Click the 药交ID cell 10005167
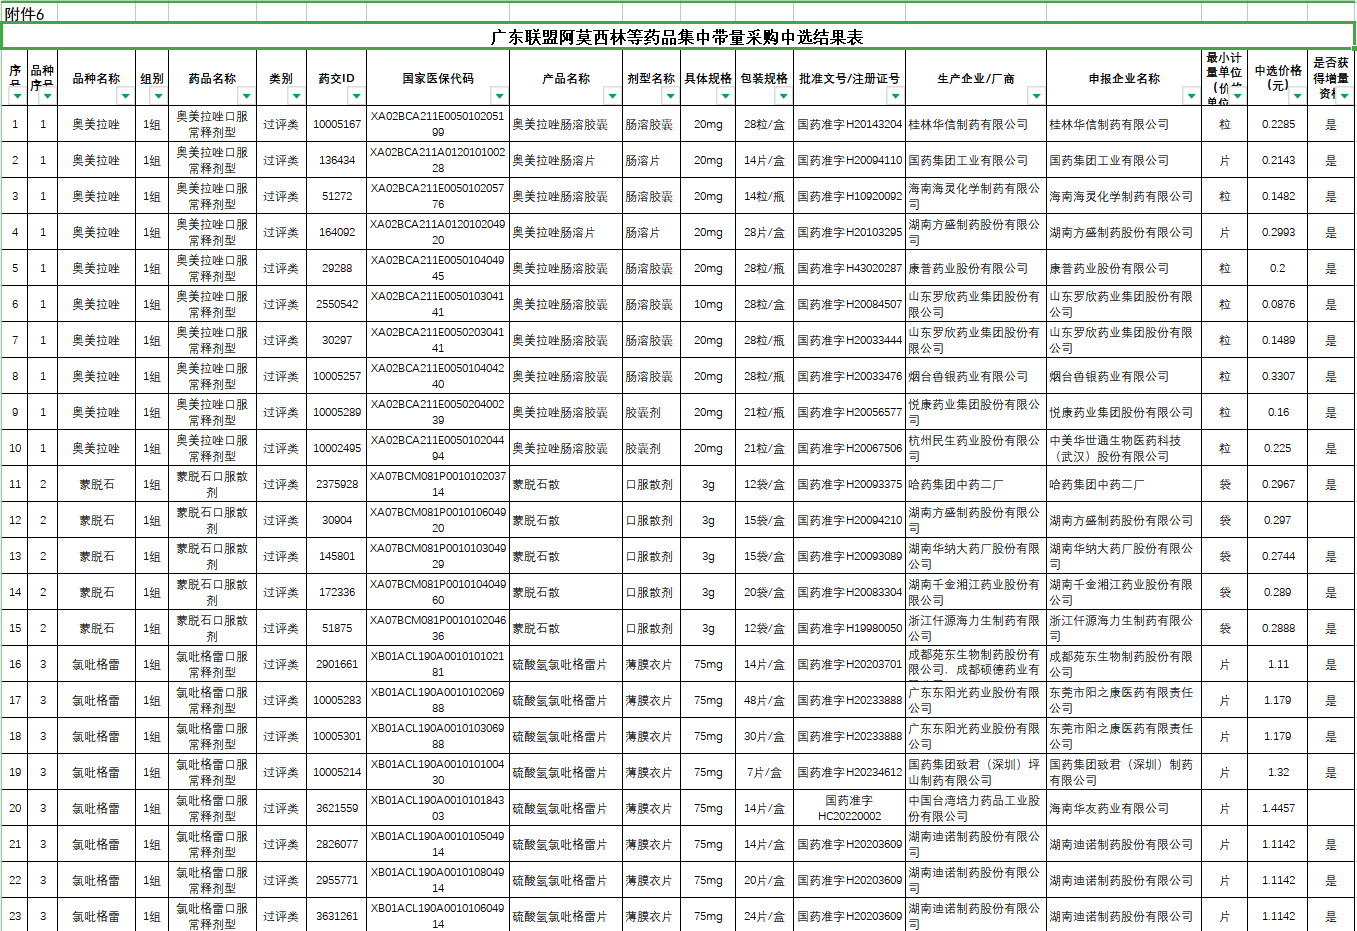 pos(337,124)
